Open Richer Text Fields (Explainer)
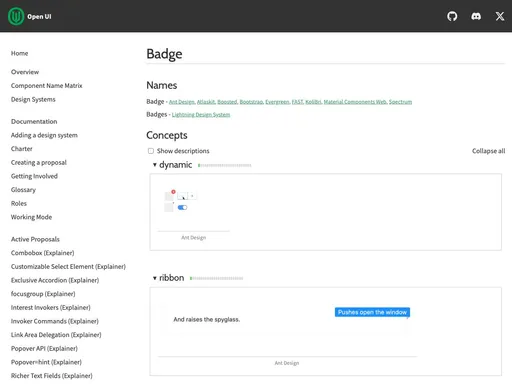 pyautogui.click(x=51, y=376)
